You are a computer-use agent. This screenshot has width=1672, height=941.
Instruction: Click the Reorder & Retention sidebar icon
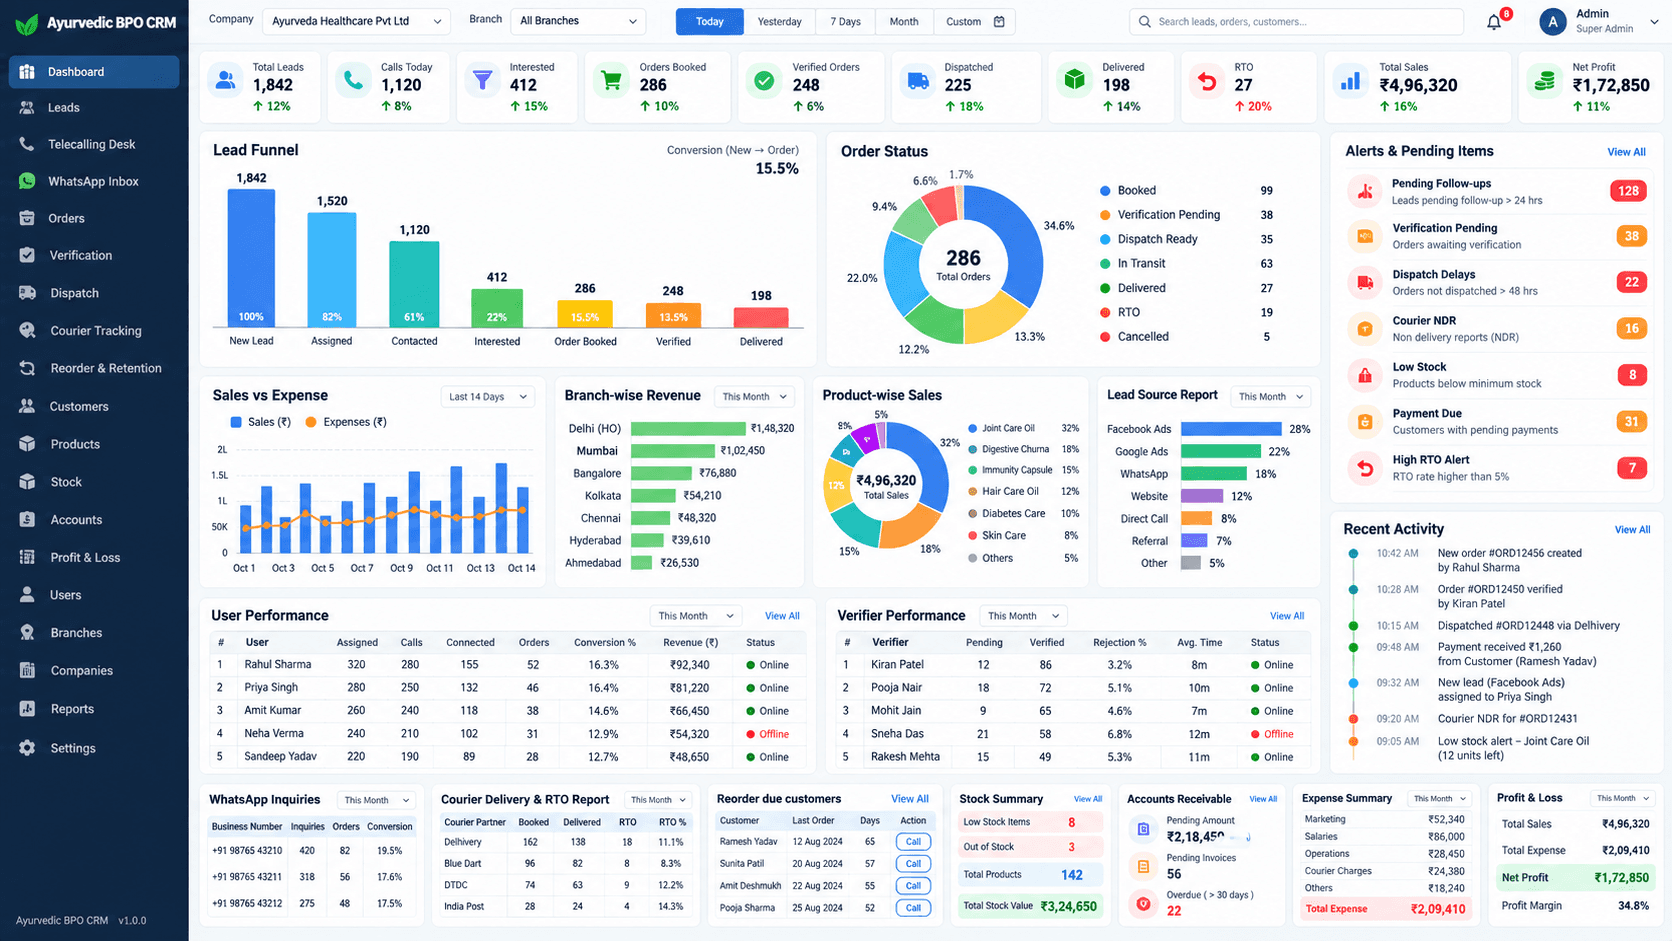(27, 368)
